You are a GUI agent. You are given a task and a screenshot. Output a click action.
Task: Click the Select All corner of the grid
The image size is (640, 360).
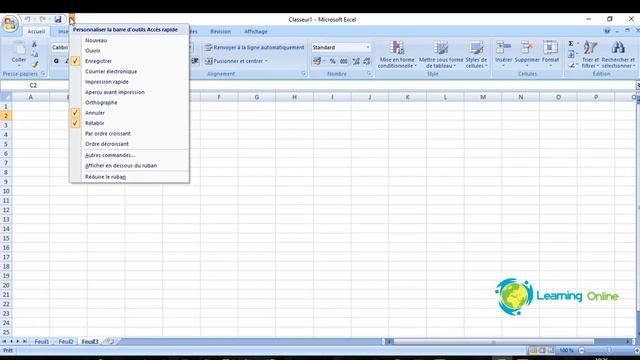pyautogui.click(x=6, y=97)
